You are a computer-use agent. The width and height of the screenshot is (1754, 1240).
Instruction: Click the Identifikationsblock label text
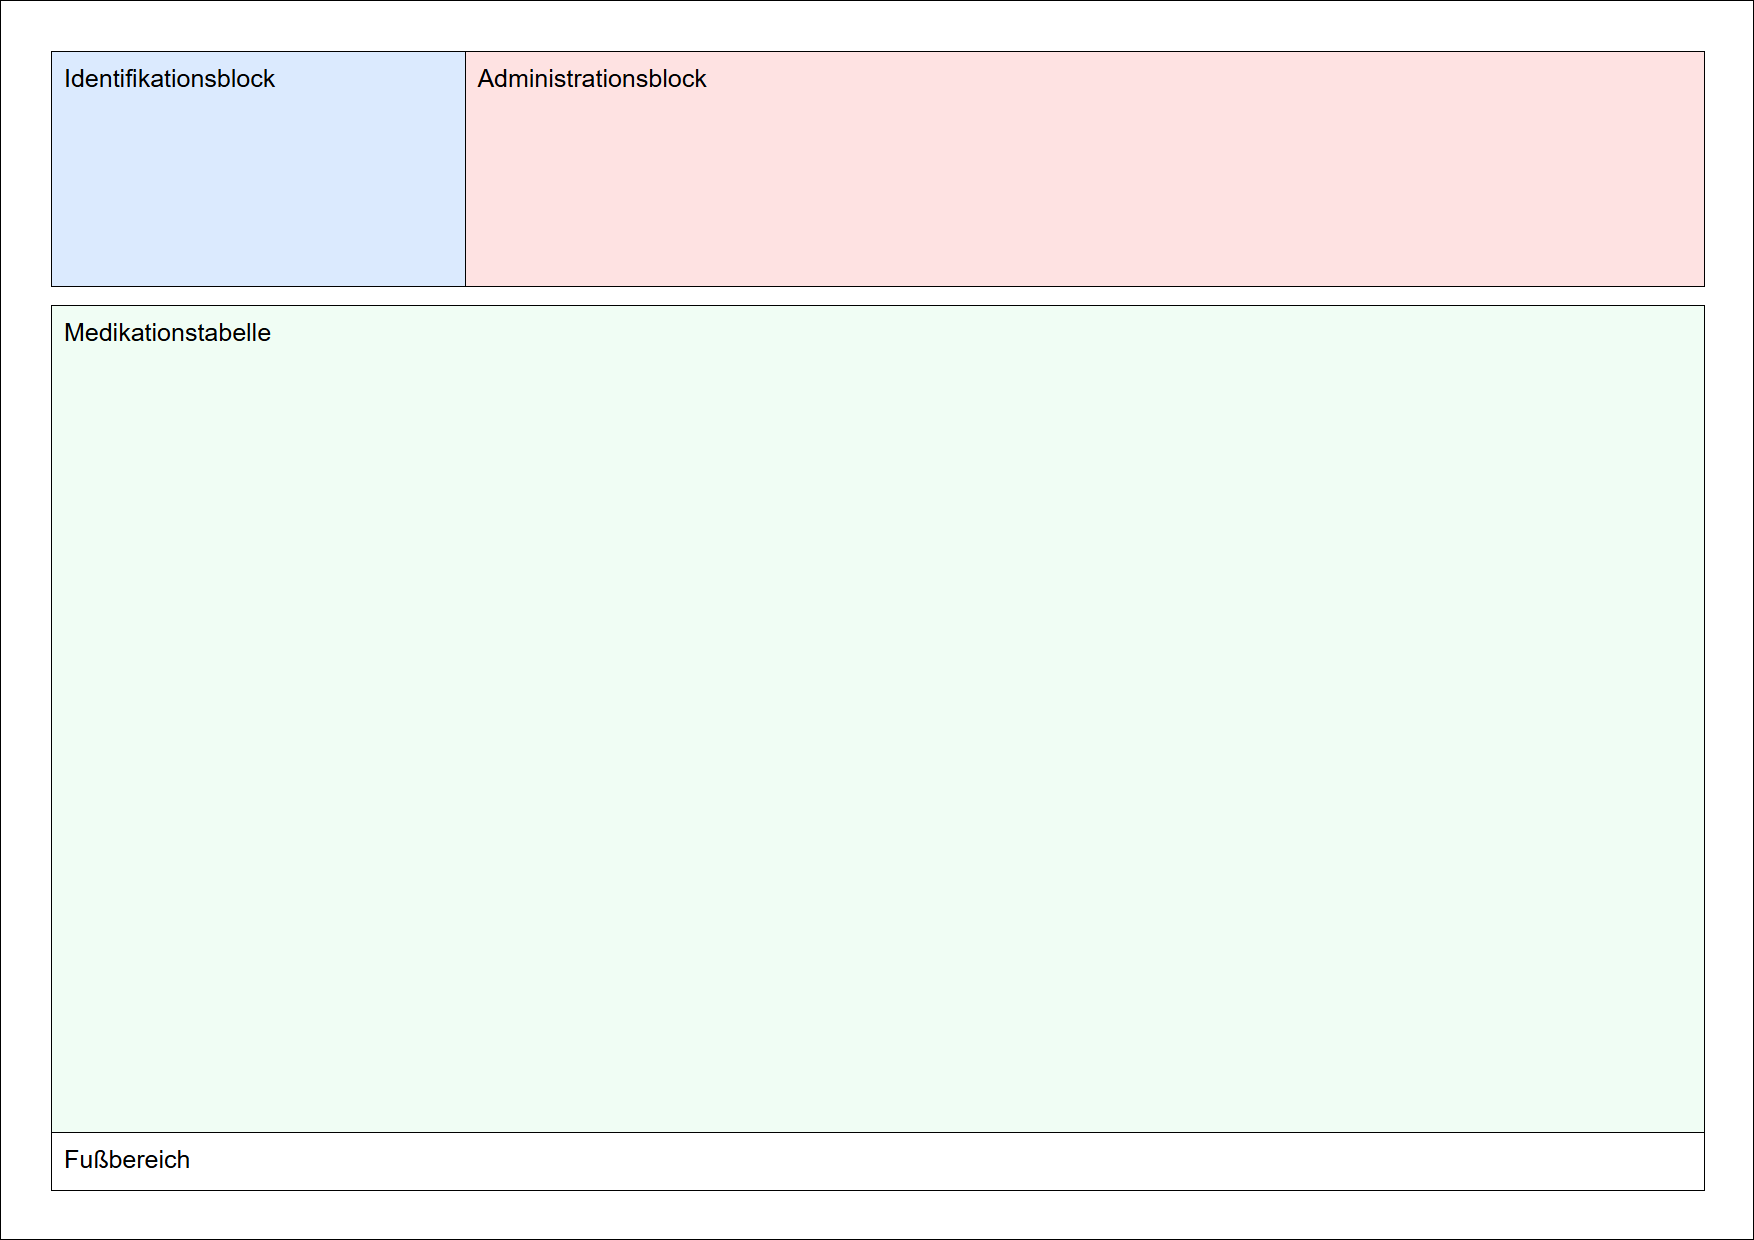tap(169, 79)
